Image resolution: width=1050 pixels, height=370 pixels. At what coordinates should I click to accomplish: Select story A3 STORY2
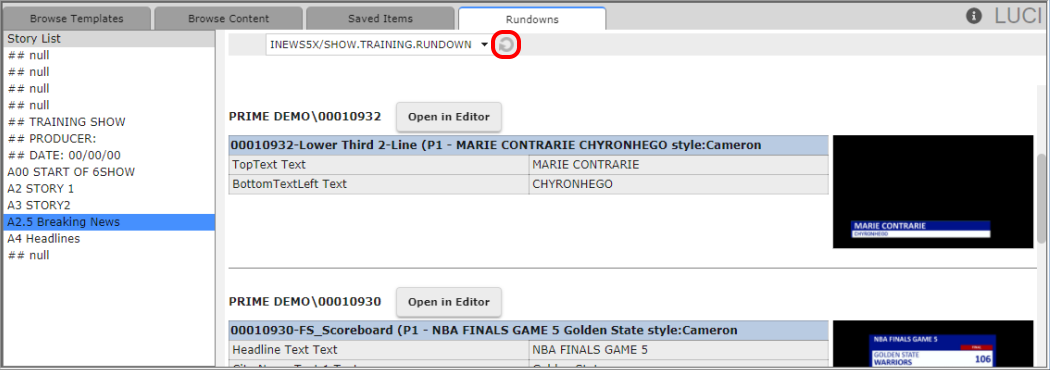point(108,205)
